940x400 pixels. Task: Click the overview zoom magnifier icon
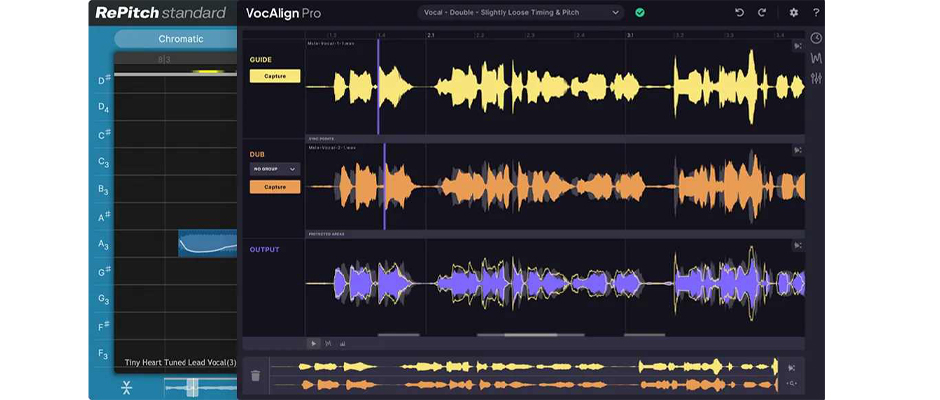(792, 384)
